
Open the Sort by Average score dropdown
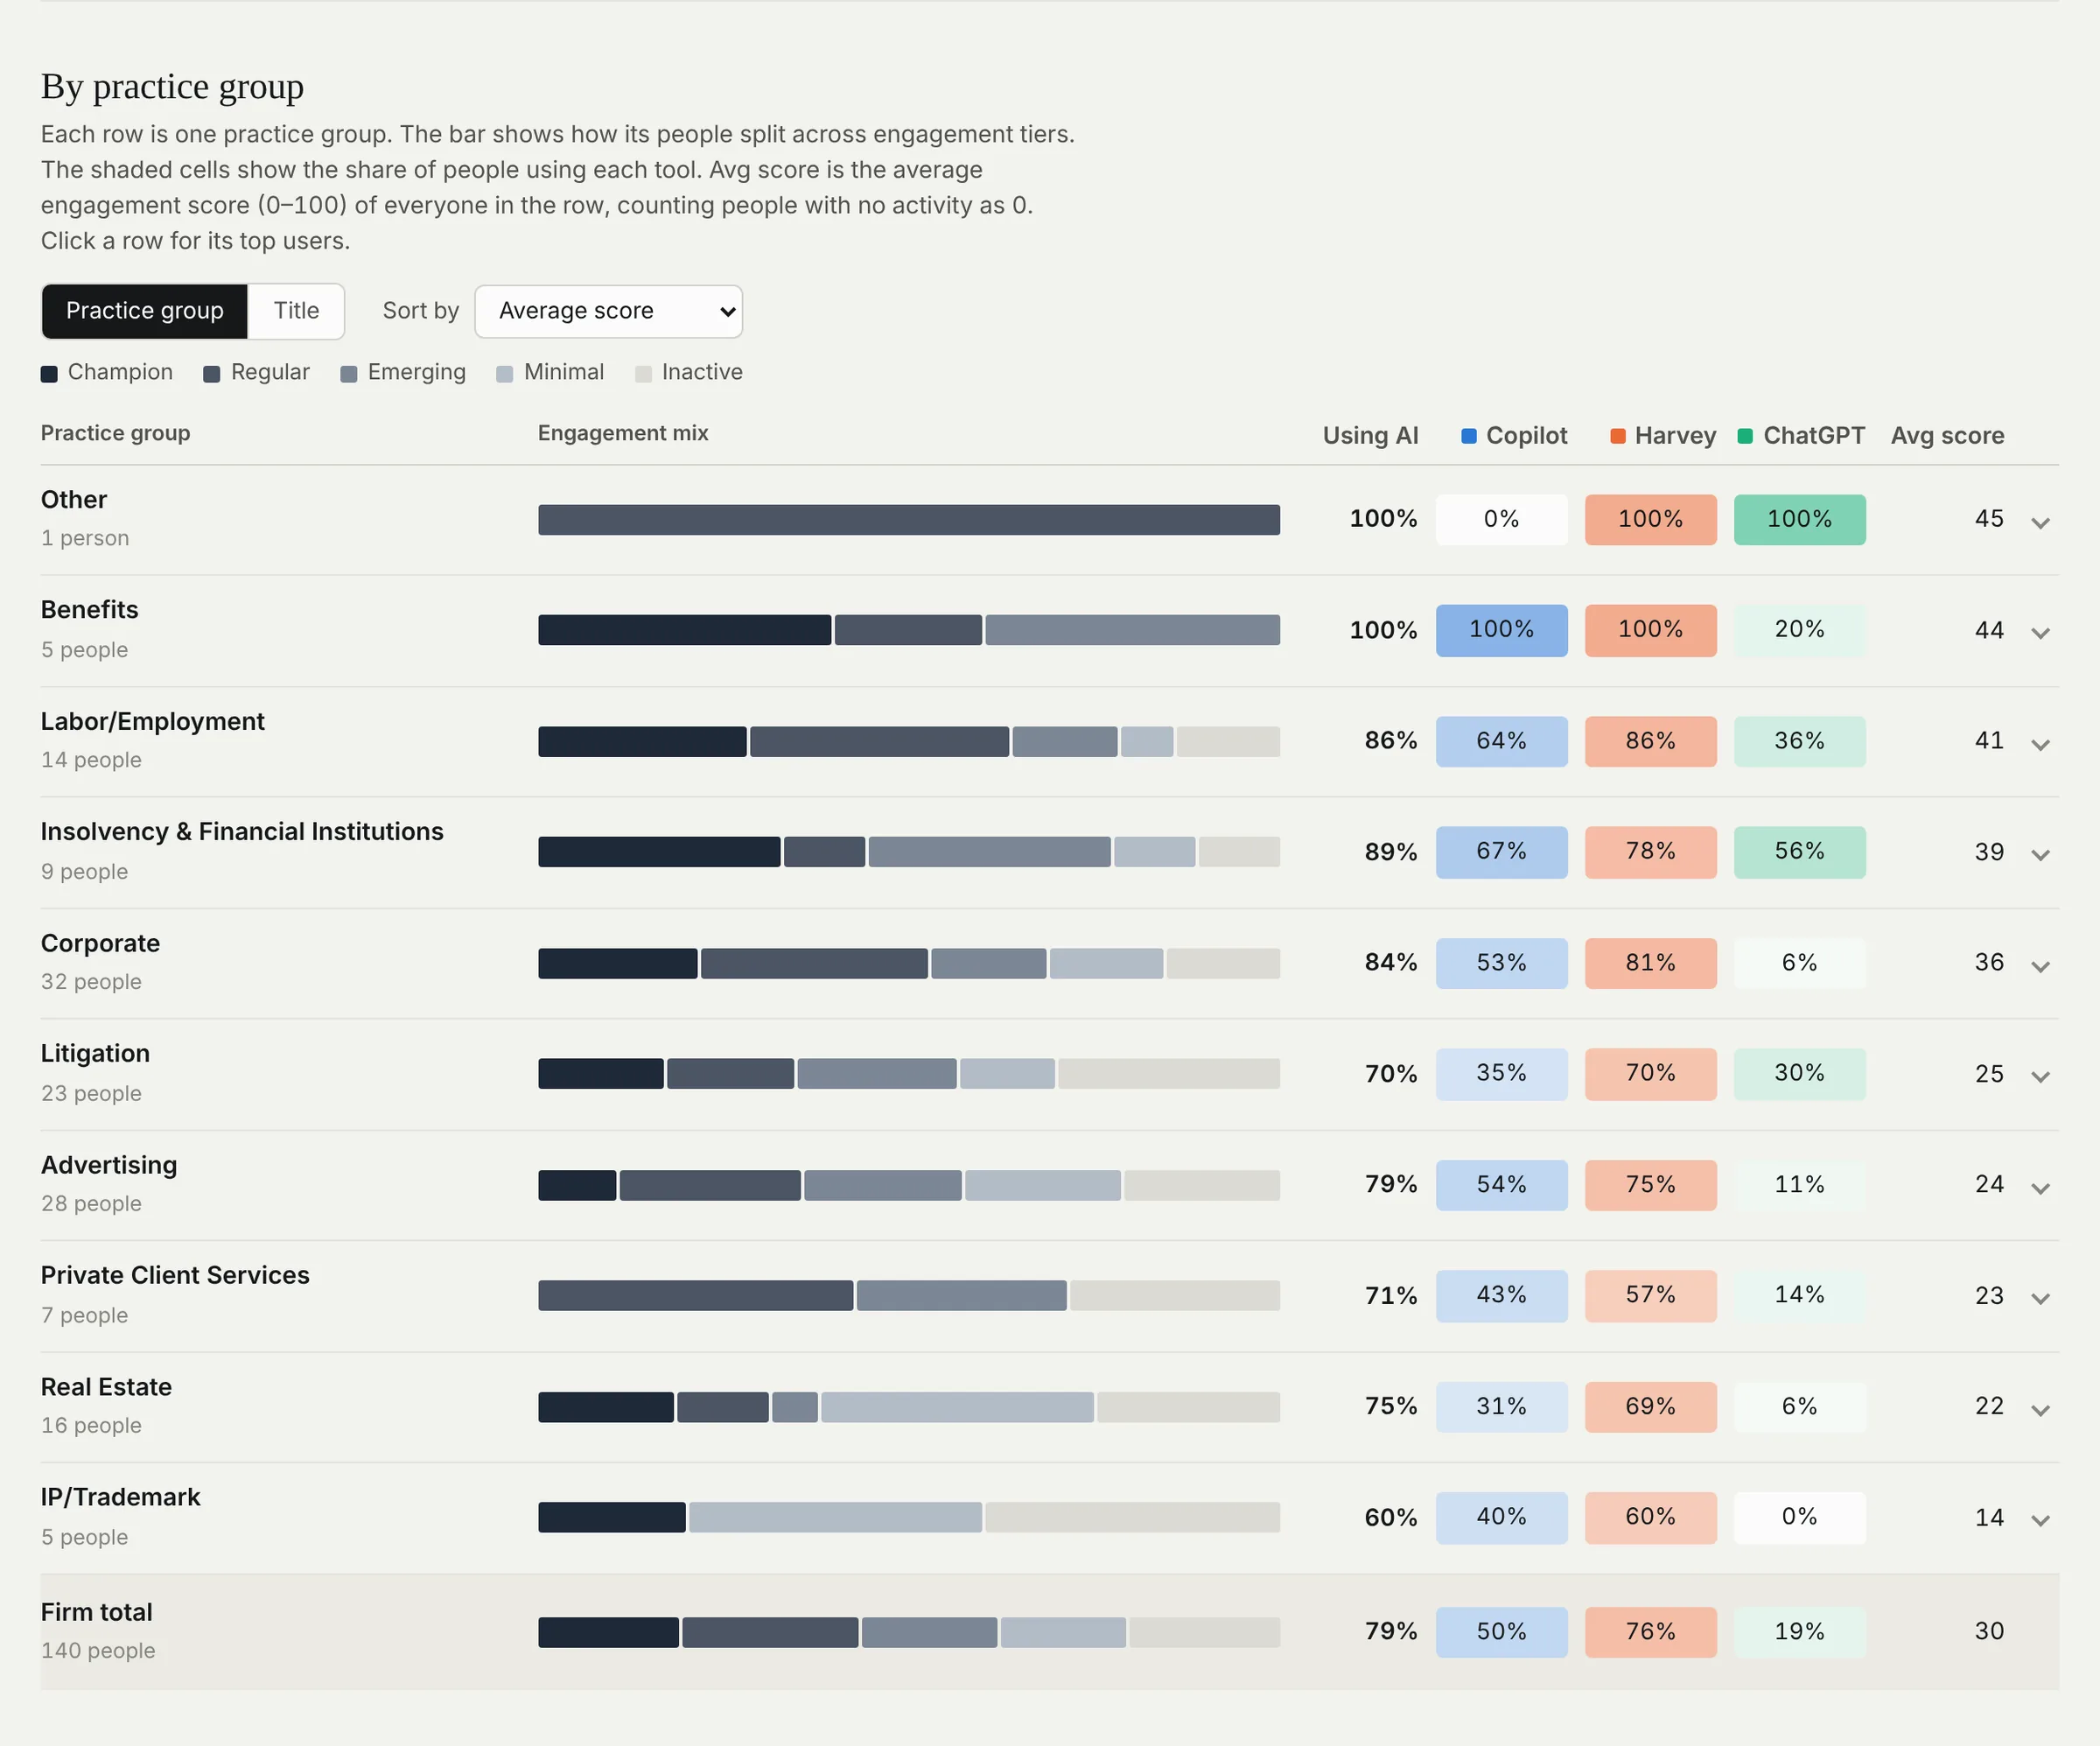[x=608, y=311]
